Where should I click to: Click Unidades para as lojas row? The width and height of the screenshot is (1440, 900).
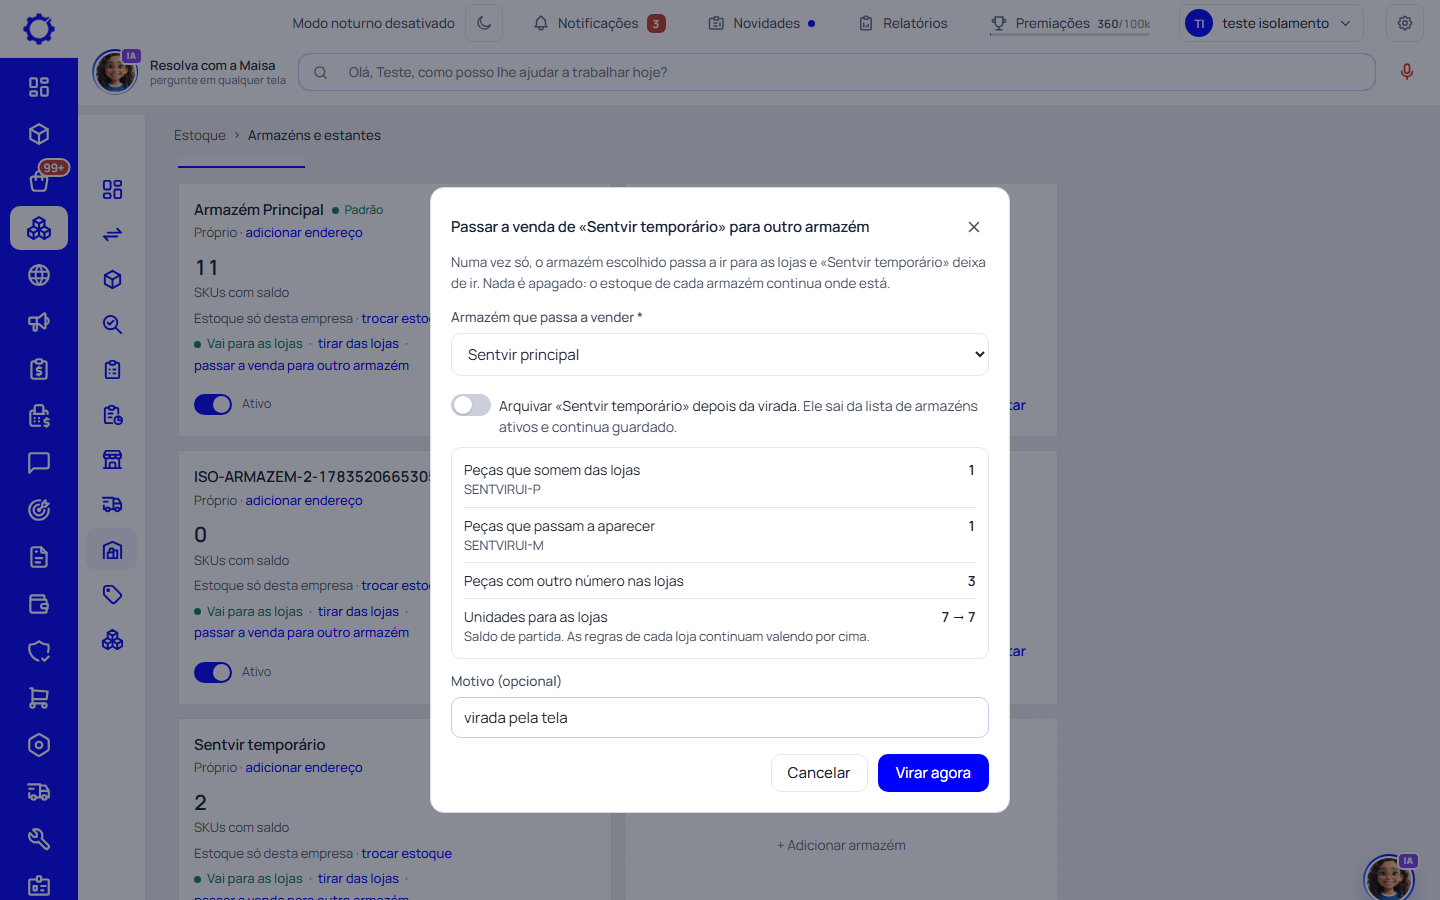click(x=720, y=626)
